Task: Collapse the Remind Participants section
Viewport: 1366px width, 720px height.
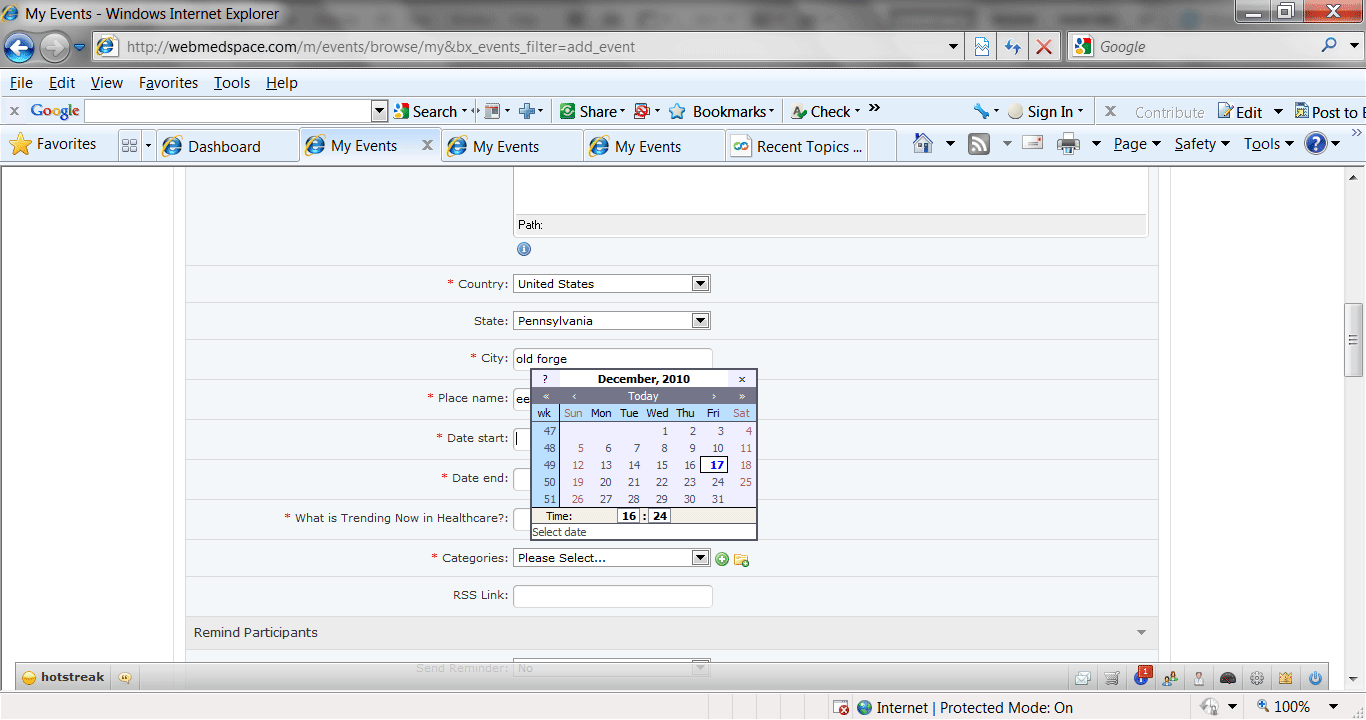Action: tap(1141, 633)
